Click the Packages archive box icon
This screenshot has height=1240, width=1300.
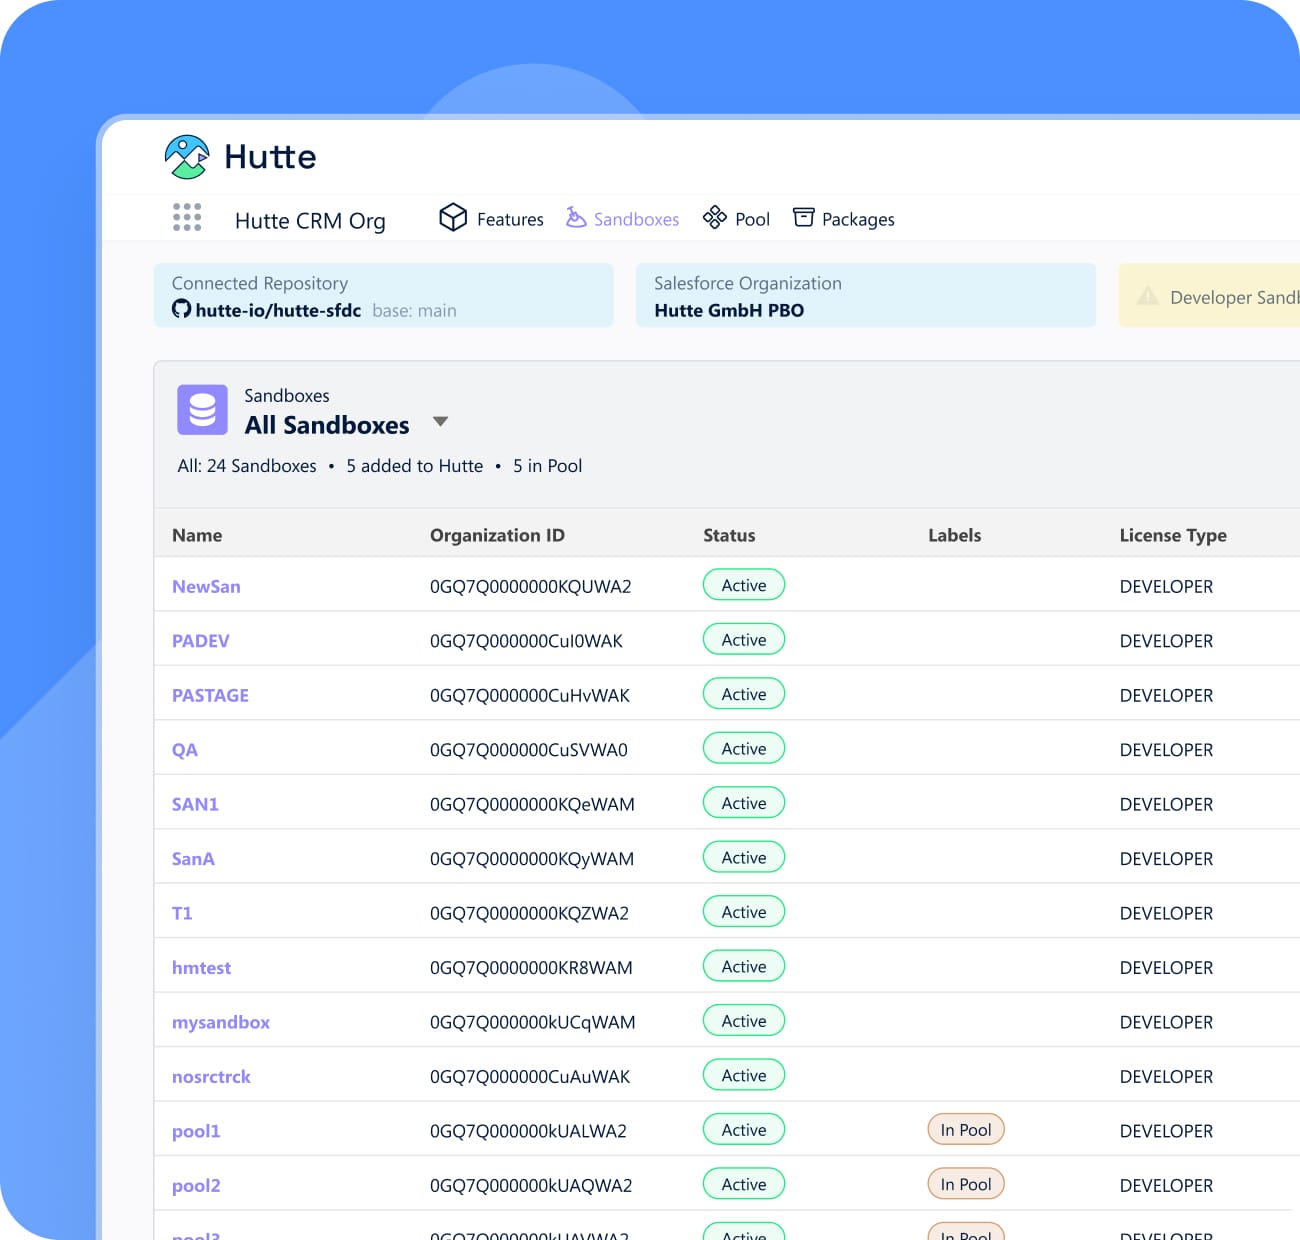point(803,217)
